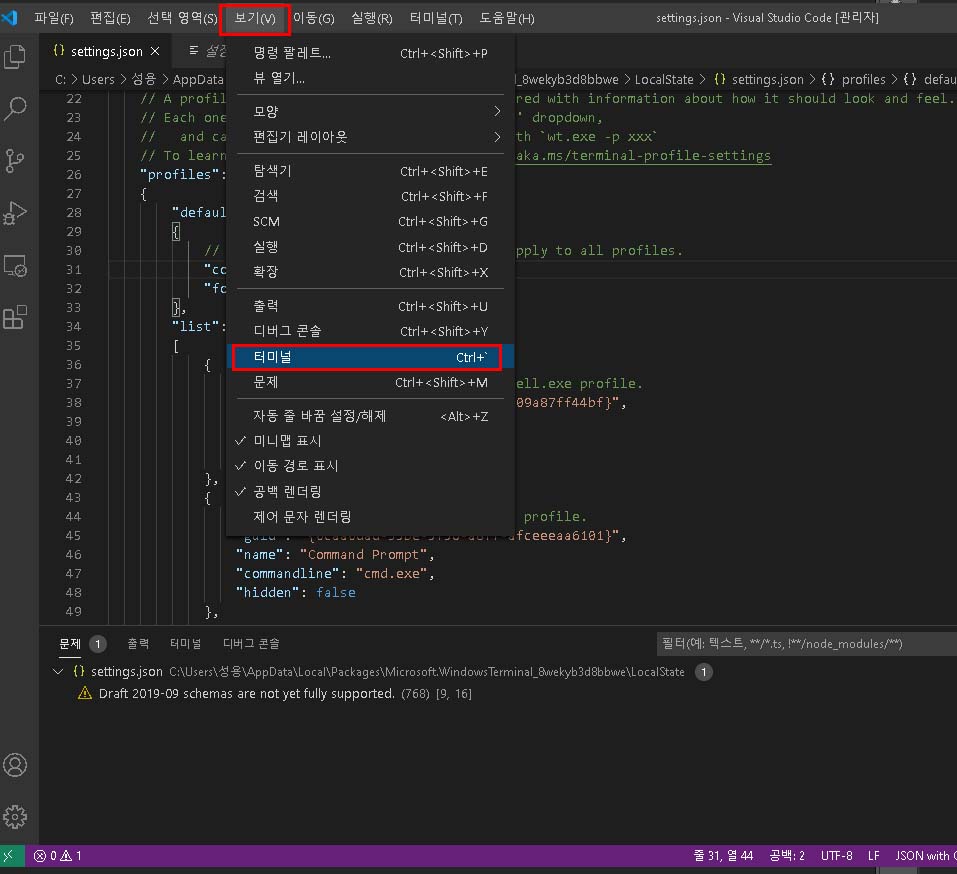Click Users breadcrumb segment
This screenshot has width=957, height=874.
point(98,79)
